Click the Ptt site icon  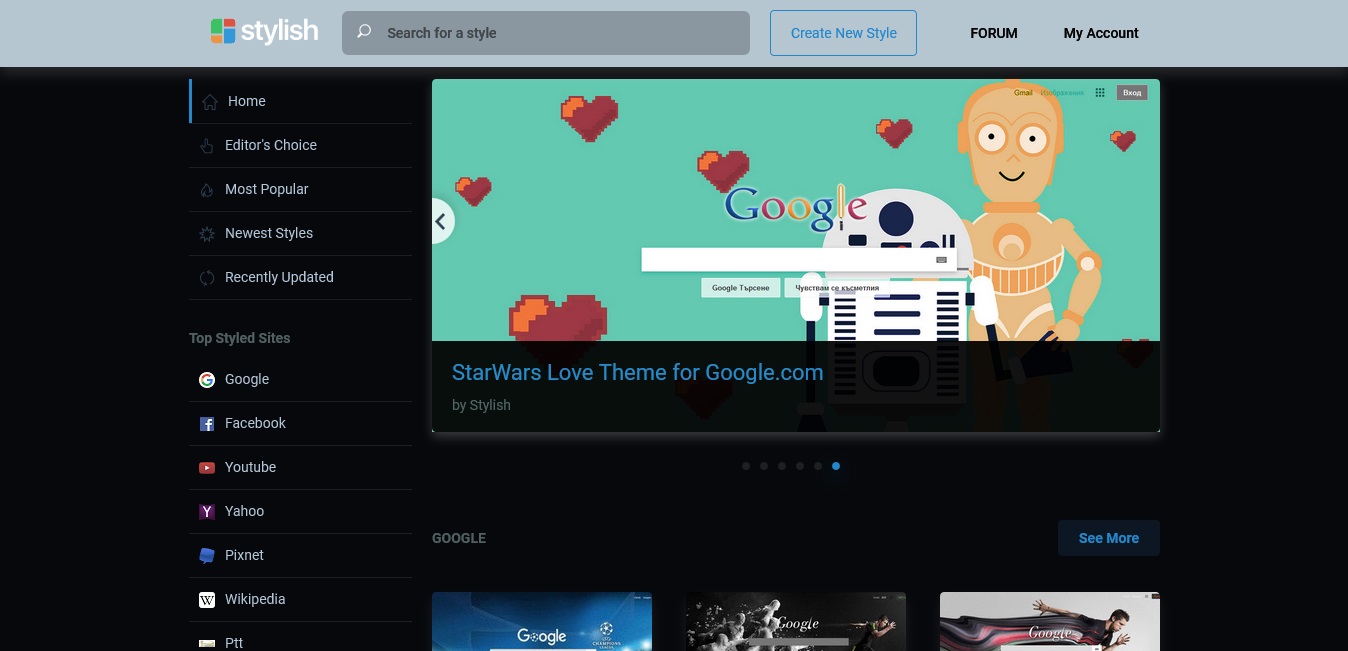pos(207,643)
